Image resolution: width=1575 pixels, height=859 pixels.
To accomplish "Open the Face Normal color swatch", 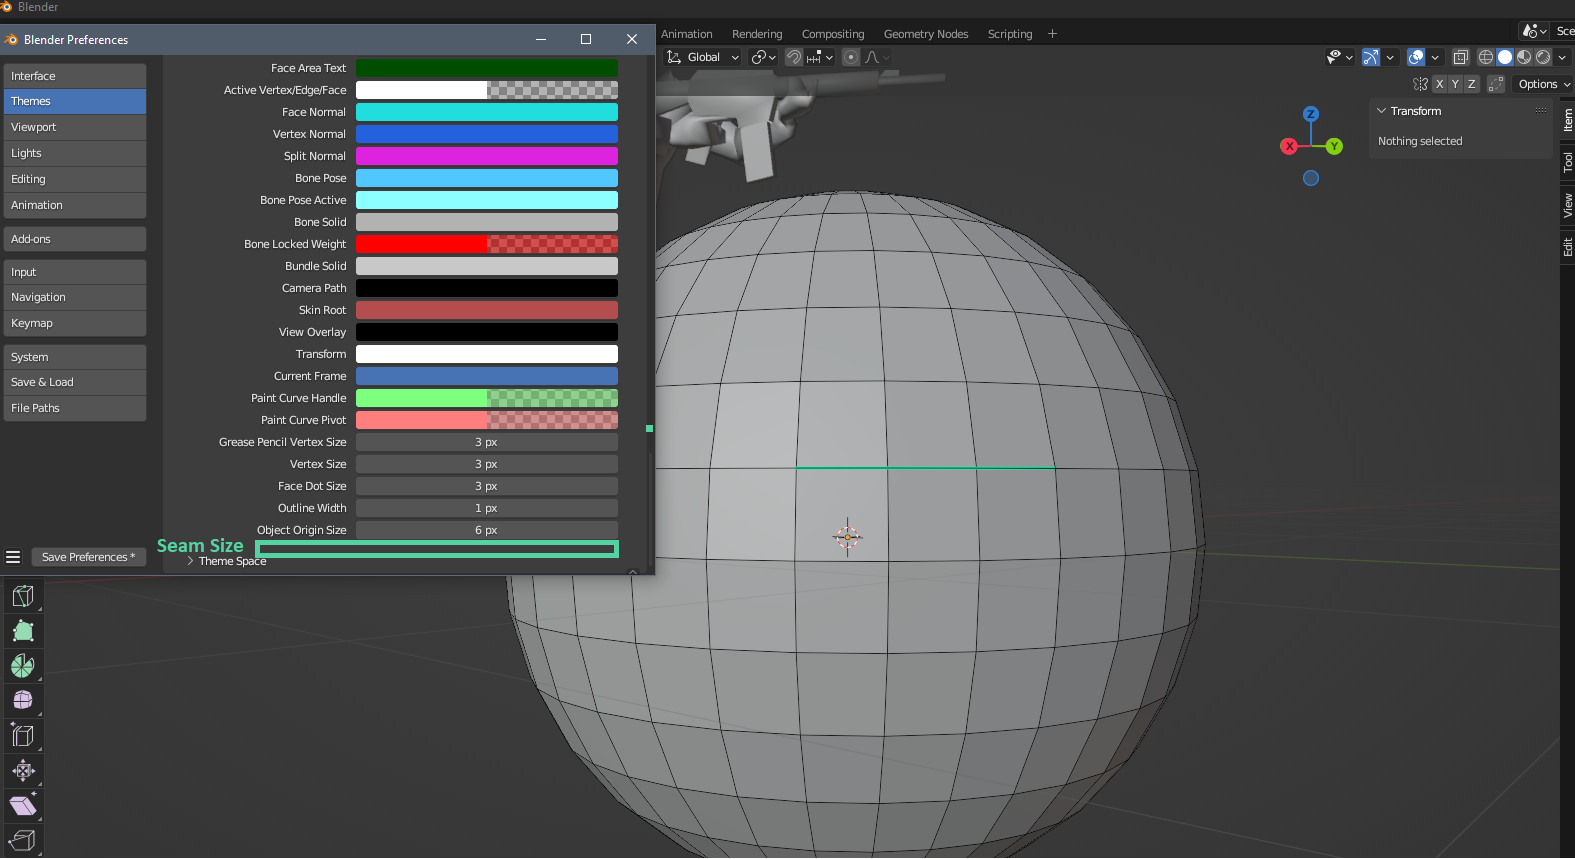I will pyautogui.click(x=487, y=112).
